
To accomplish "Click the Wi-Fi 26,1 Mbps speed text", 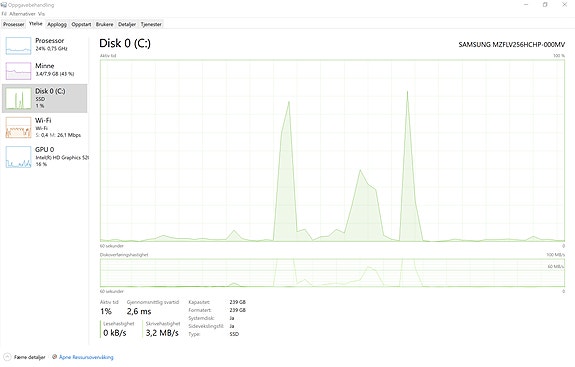I will click(58, 135).
